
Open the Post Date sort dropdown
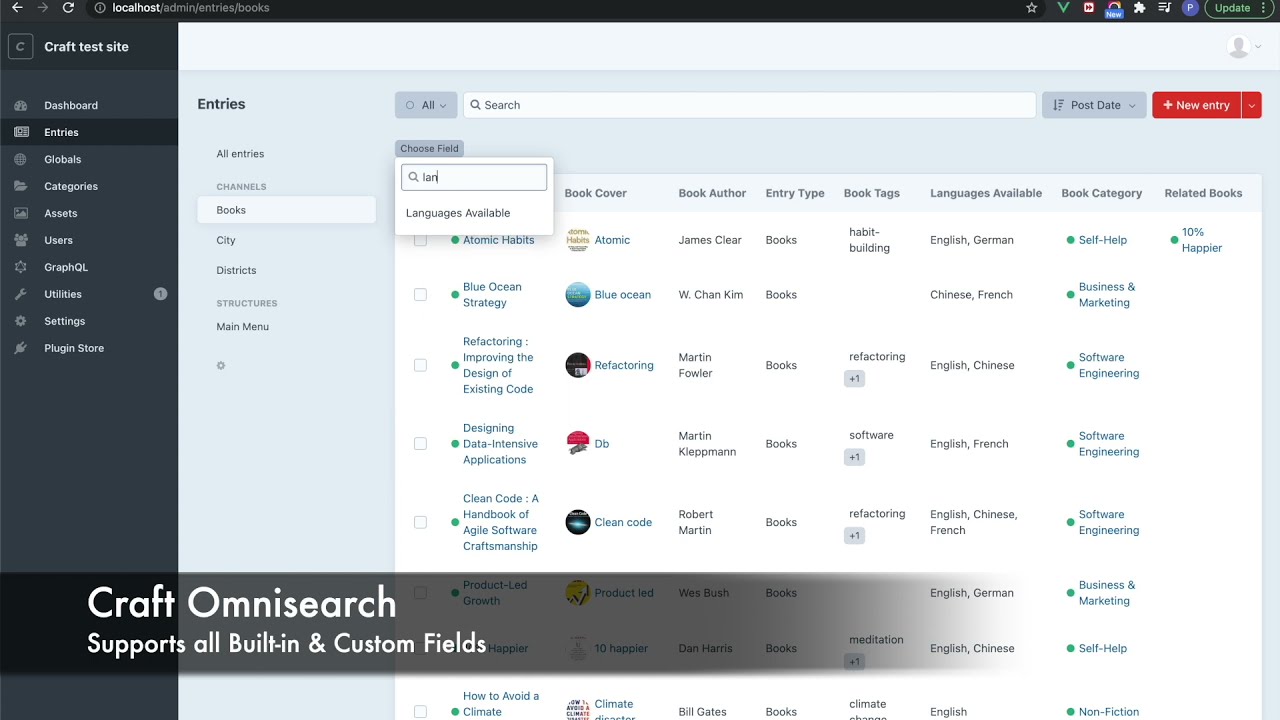click(x=1094, y=105)
